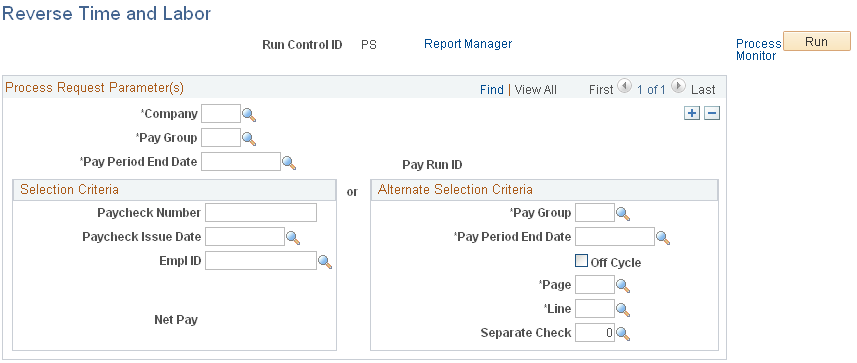Open the Report Manager link
857x363 pixels.
468,44
